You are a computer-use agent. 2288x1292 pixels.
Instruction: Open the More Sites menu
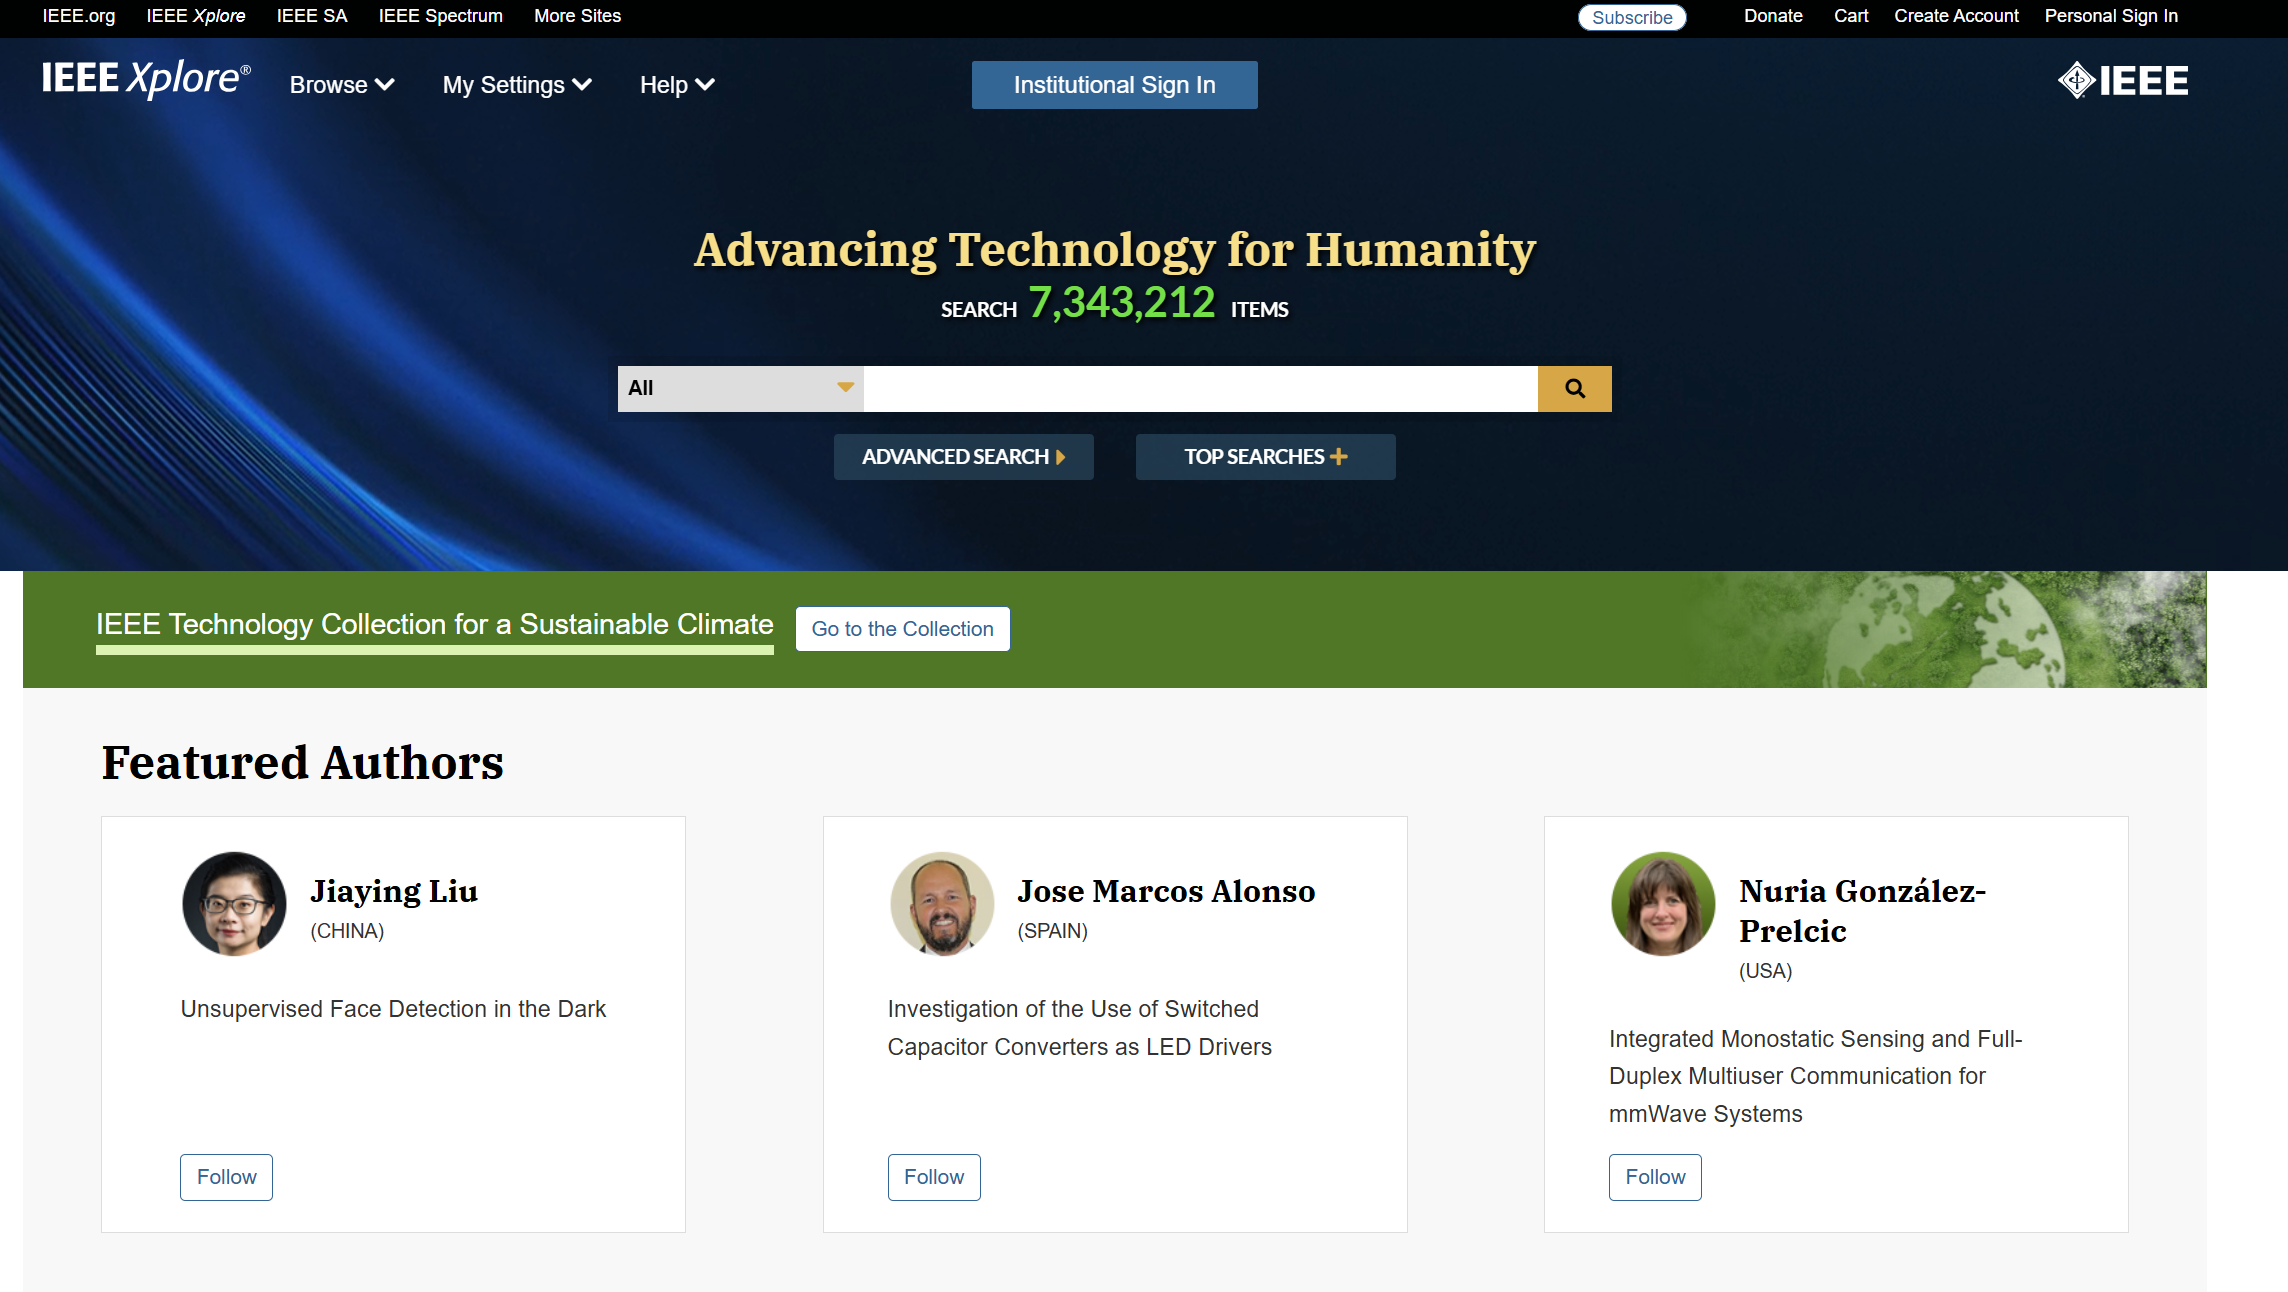577,16
